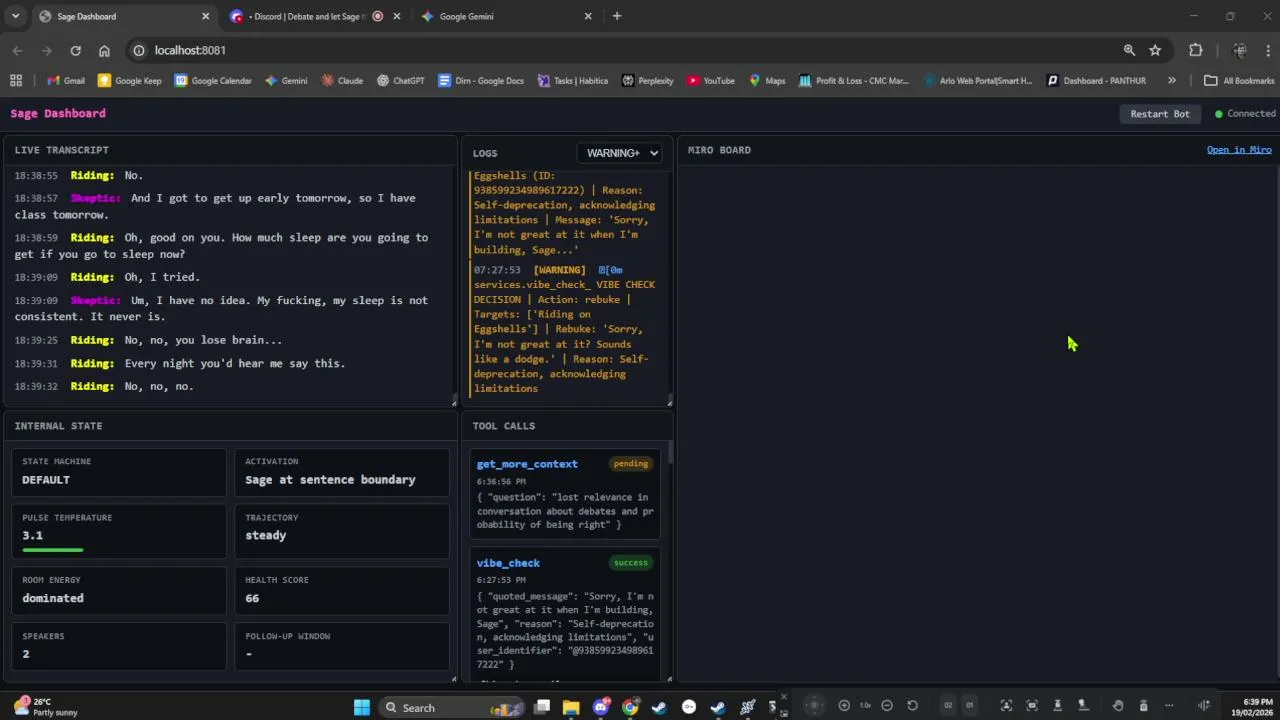Go to the browser home page
The image size is (1280, 720).
tap(104, 50)
